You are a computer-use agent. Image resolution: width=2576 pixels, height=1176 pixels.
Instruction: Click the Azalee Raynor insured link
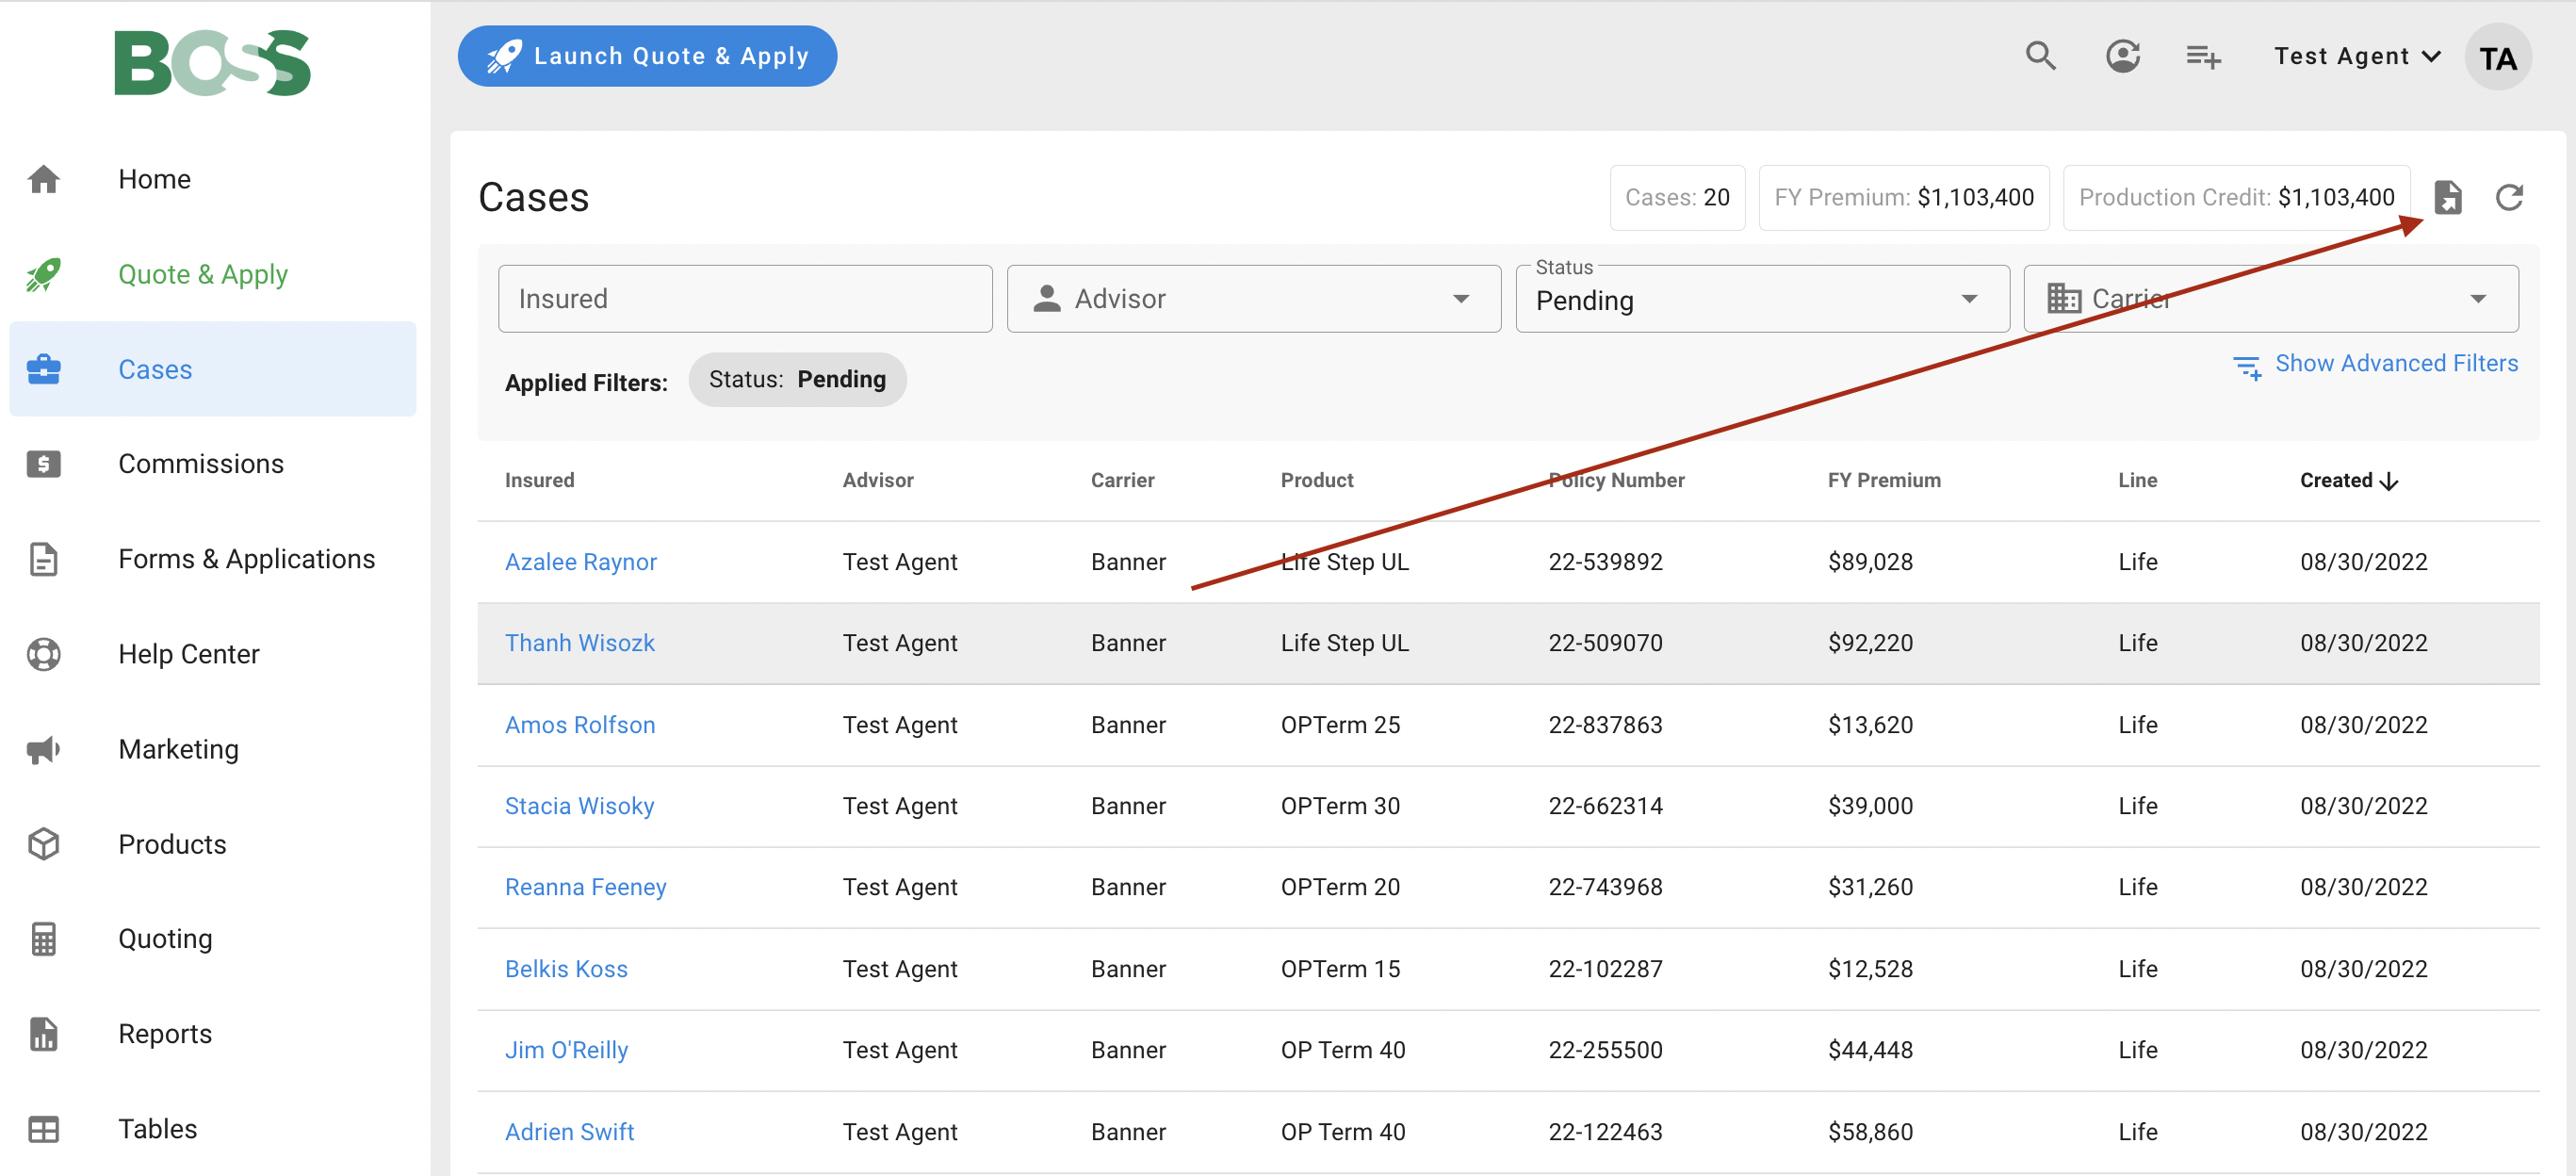581,562
